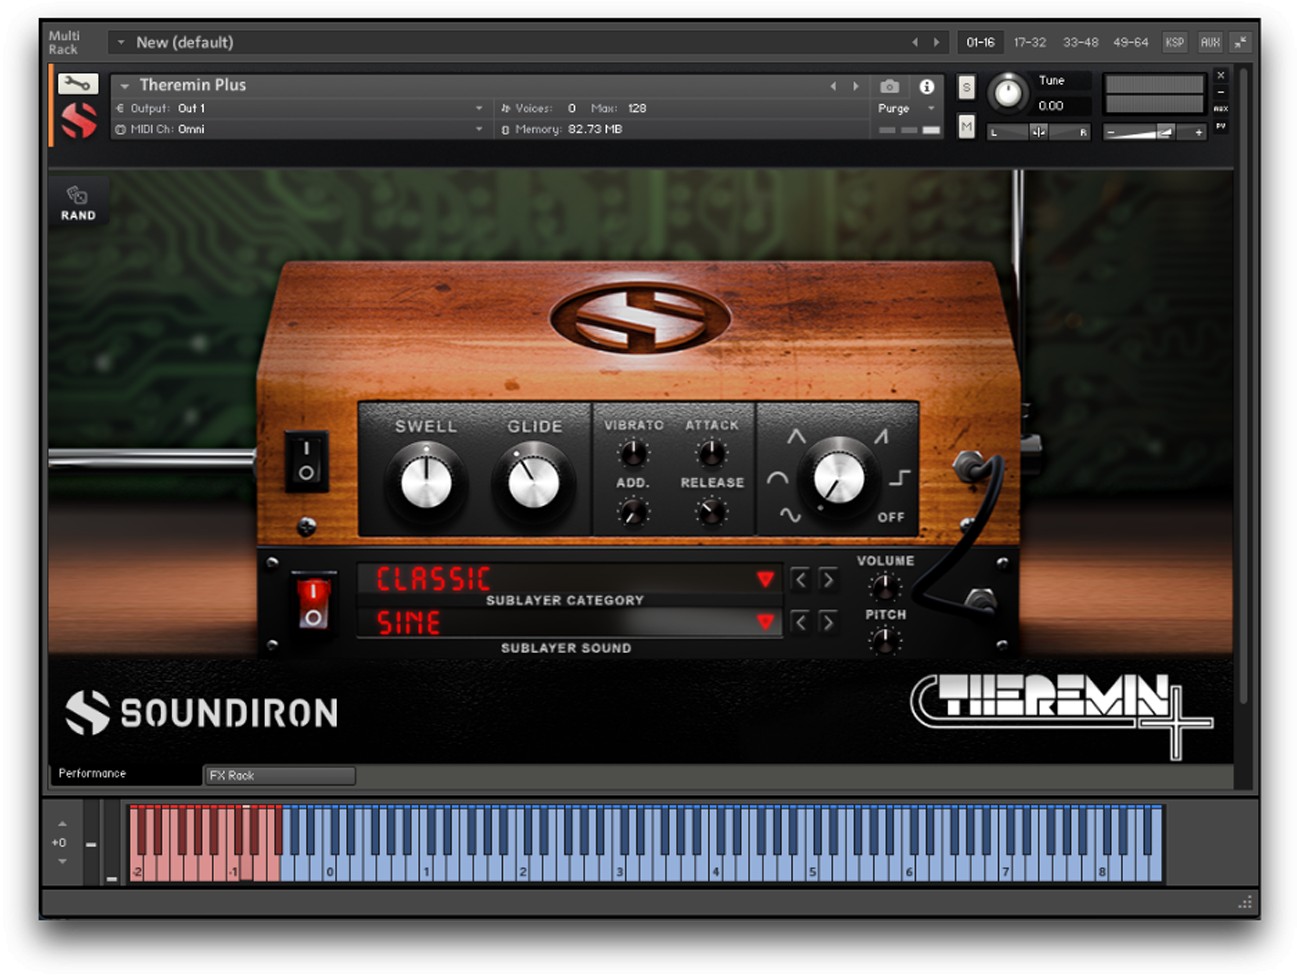
Task: Click the ATTACK knob
Action: point(711,455)
